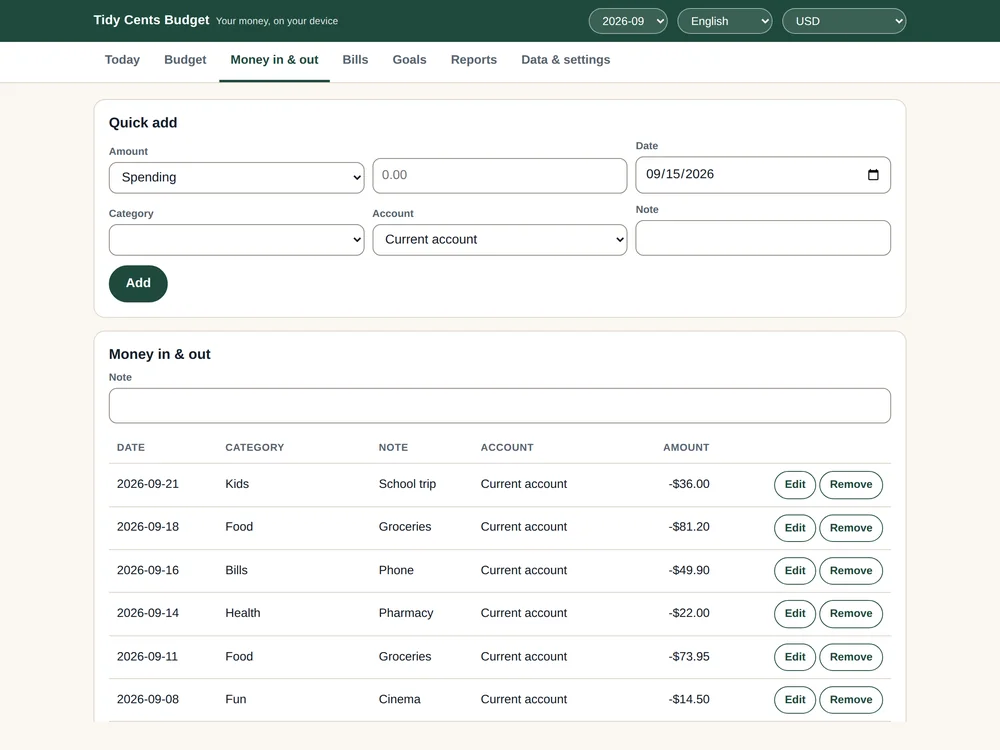Screen dimensions: 1000x750
Task: Open the English language dropdown
Action: click(x=724, y=21)
